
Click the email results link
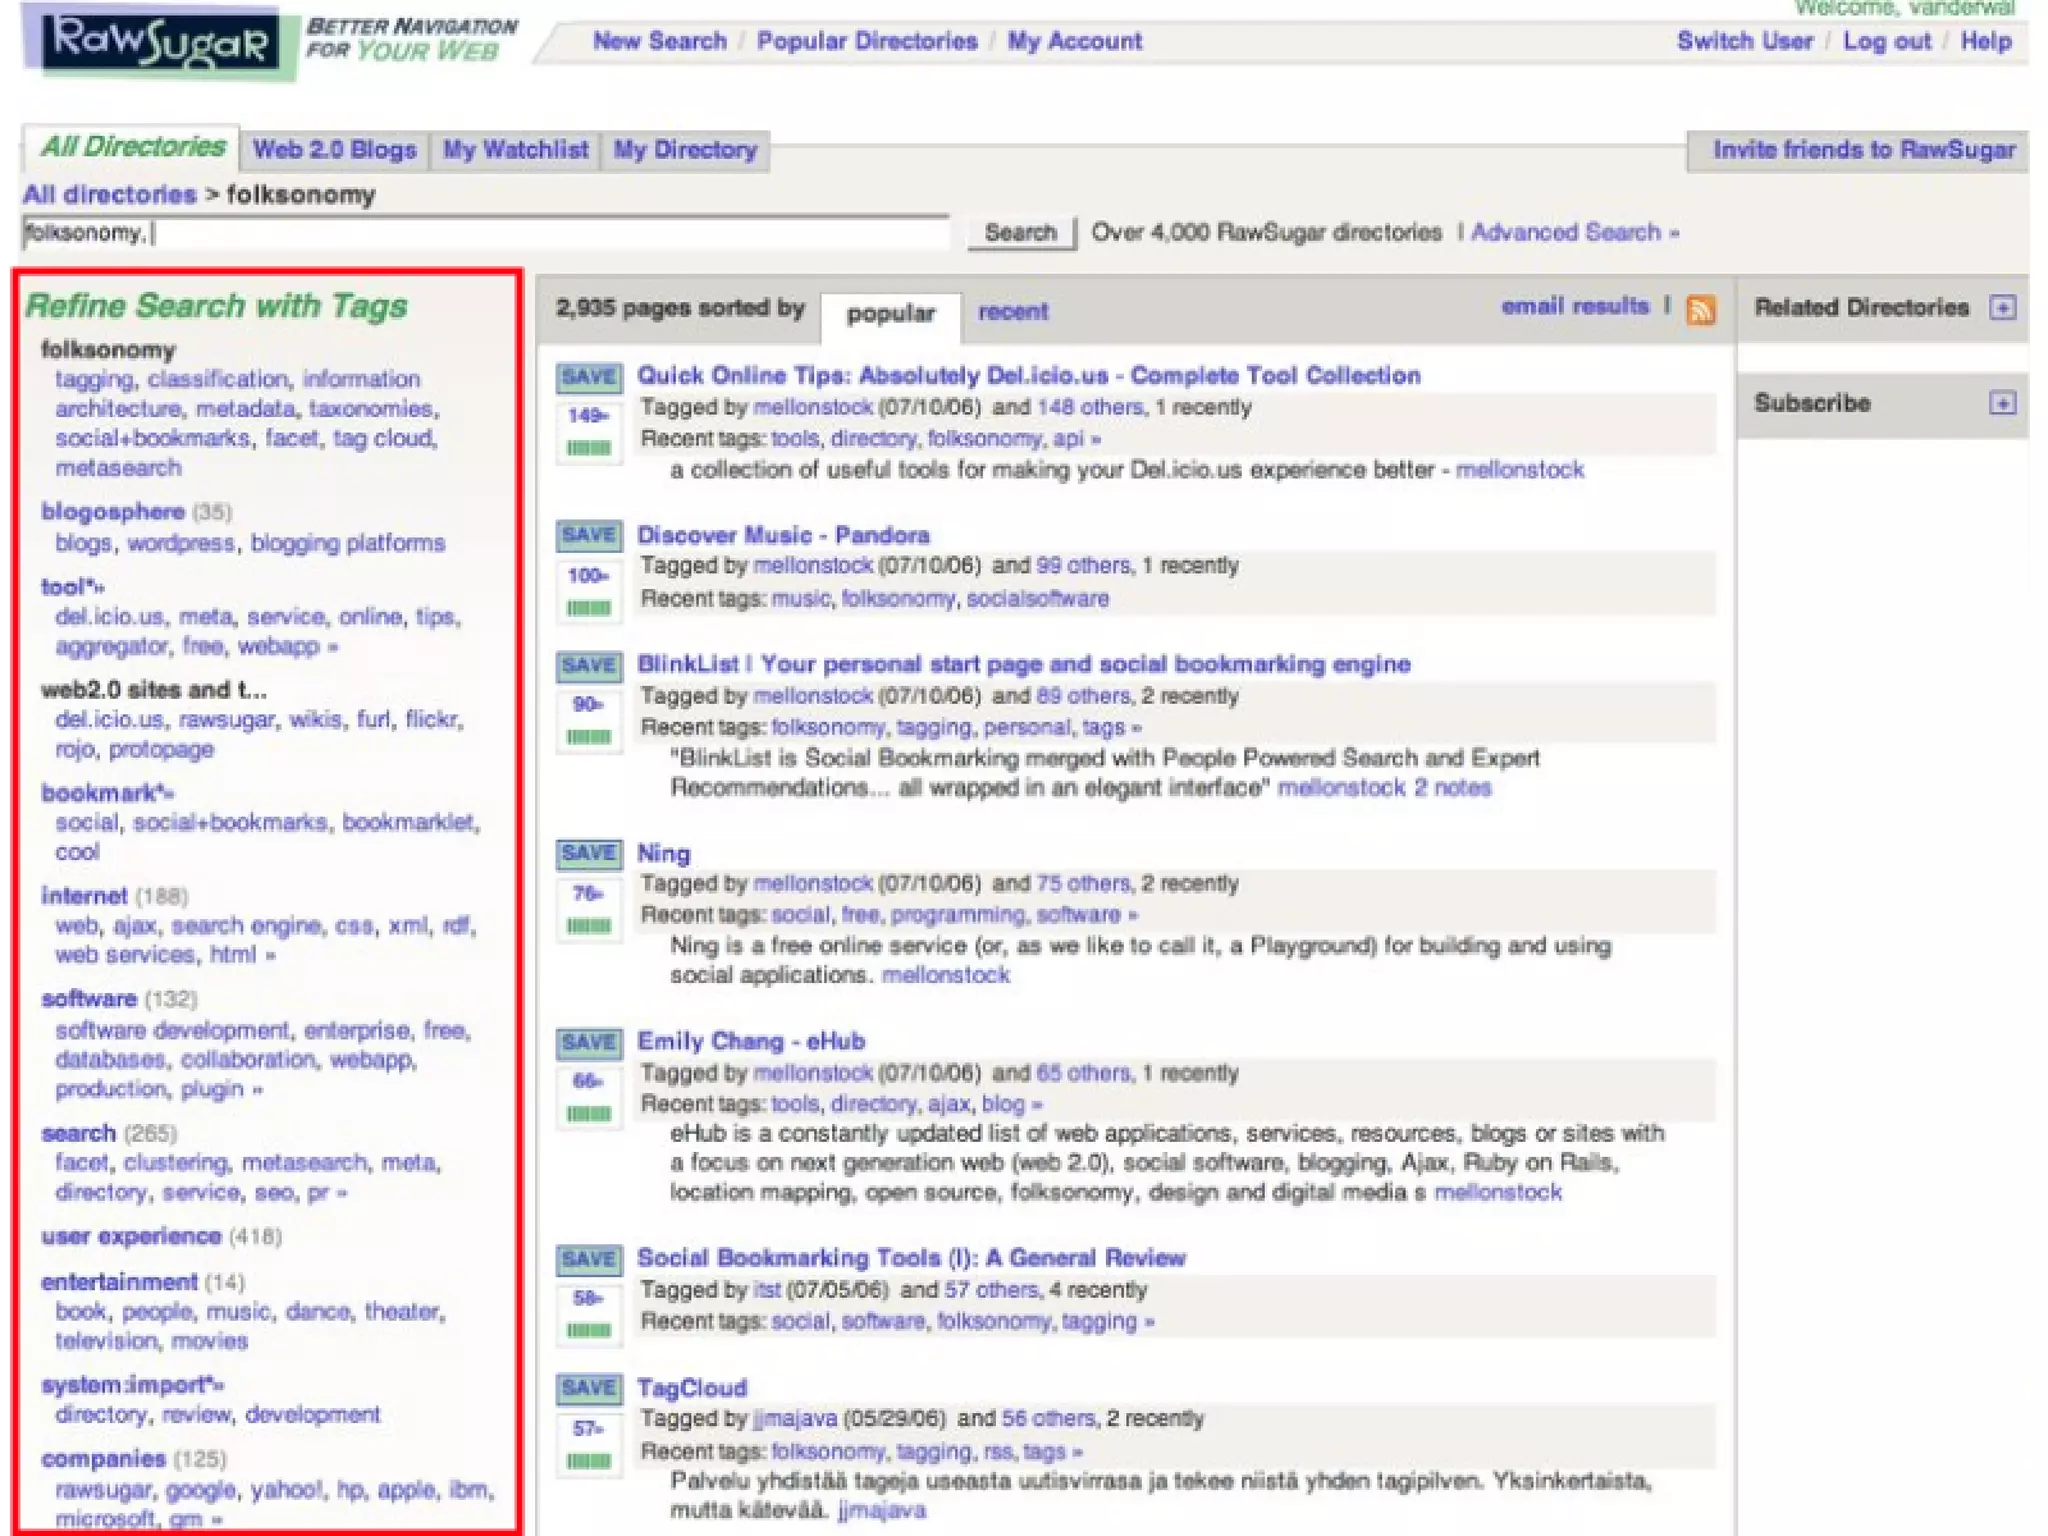coord(1574,306)
